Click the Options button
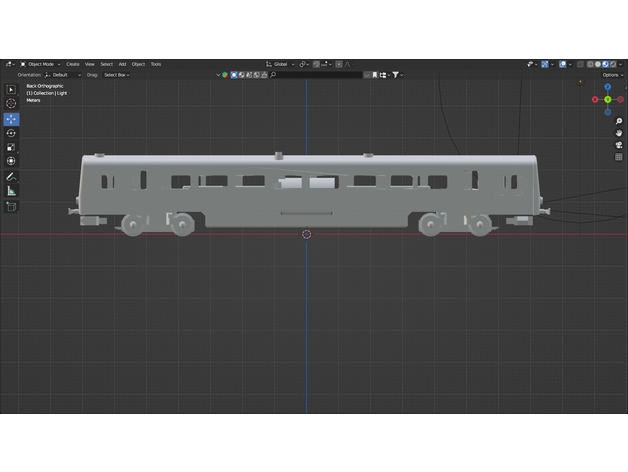Screen dimensions: 628x472 tap(612, 75)
